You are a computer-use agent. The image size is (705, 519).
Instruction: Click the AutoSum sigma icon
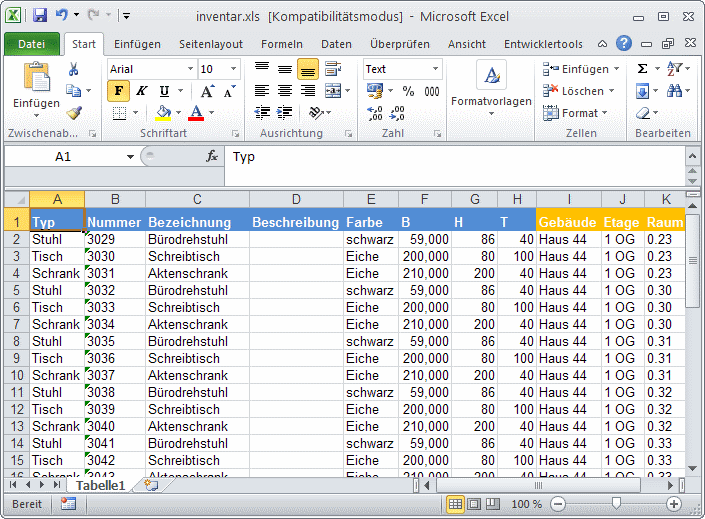coord(642,69)
